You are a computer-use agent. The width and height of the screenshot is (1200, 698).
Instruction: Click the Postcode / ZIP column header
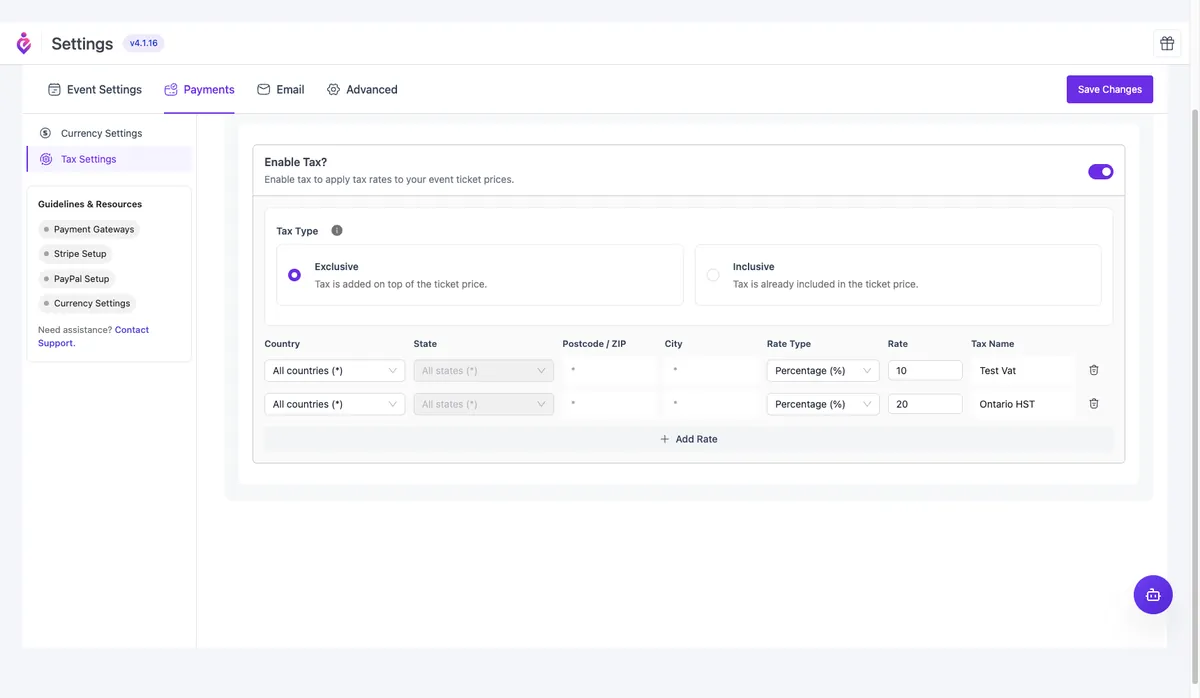(x=594, y=344)
